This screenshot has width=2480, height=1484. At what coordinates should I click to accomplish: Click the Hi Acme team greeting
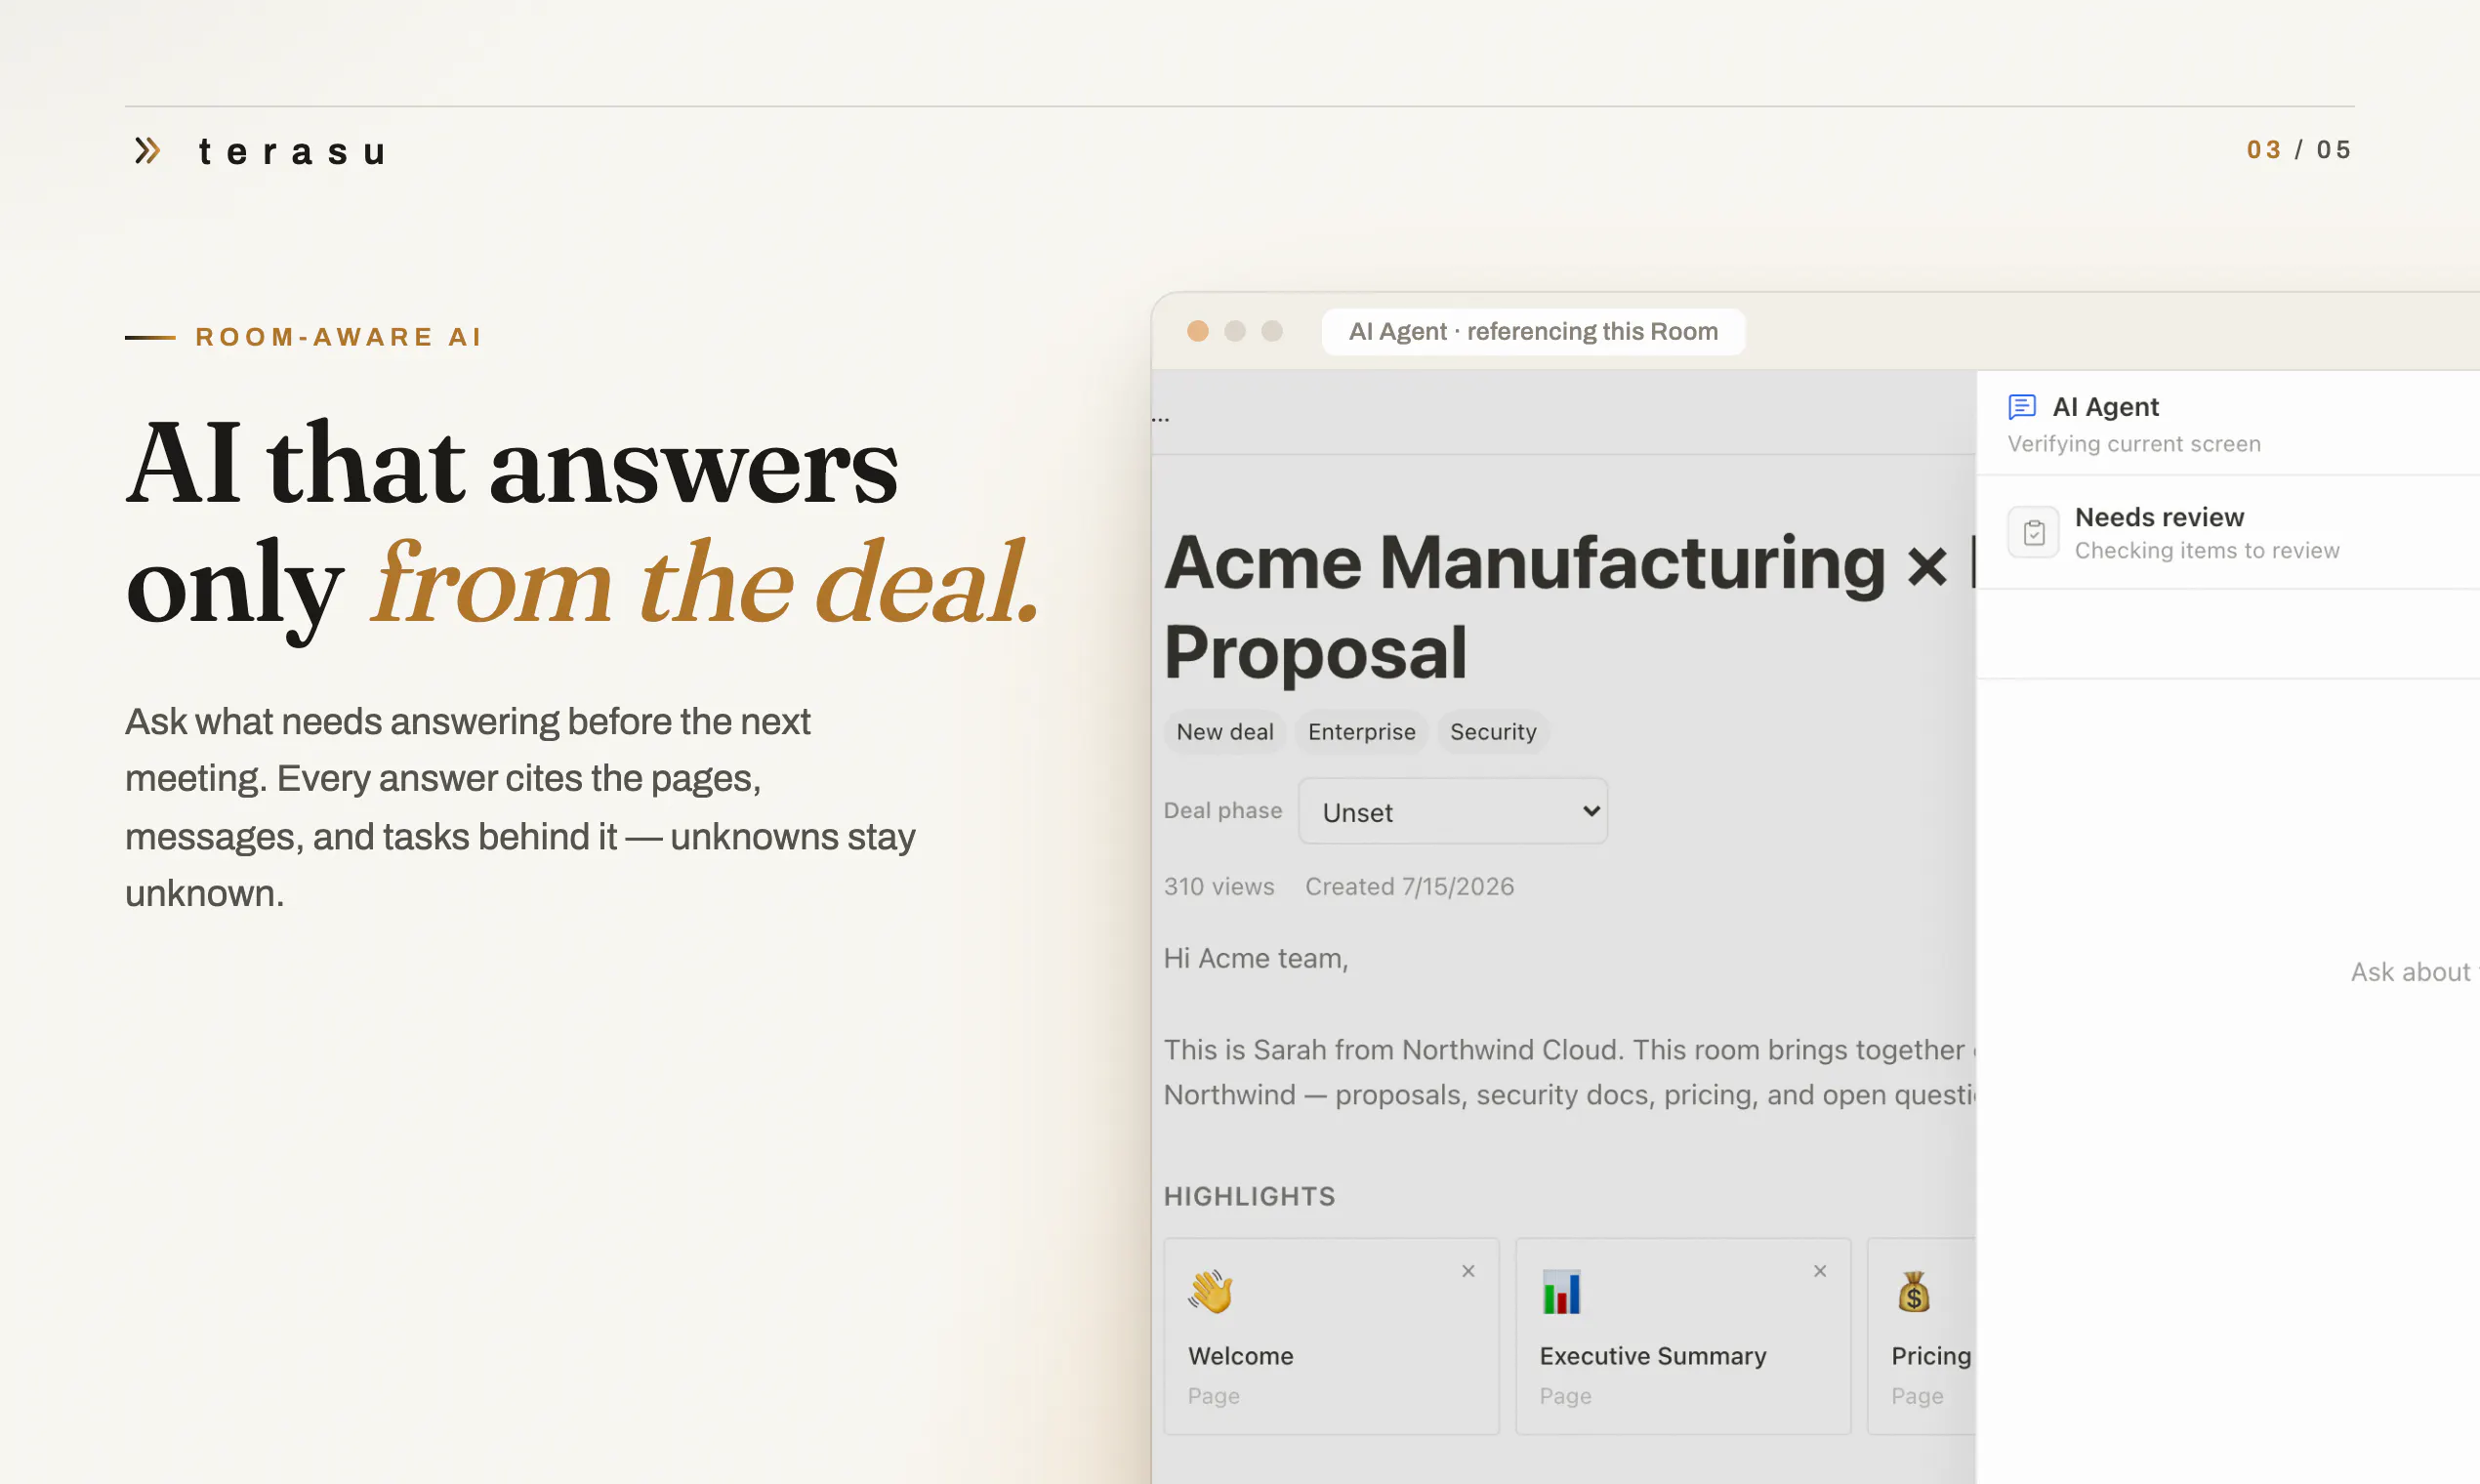click(x=1256, y=959)
